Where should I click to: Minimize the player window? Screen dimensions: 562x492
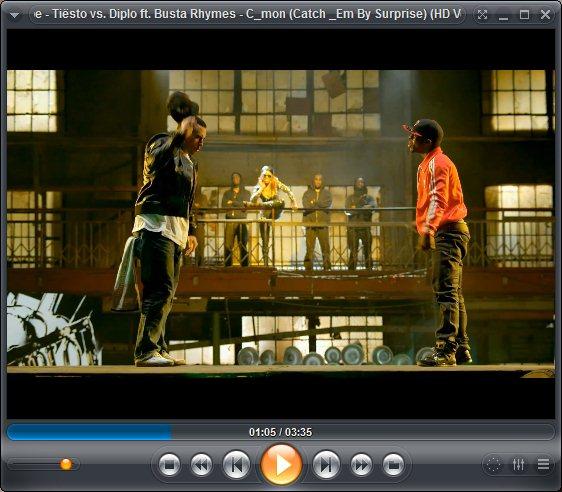(504, 15)
